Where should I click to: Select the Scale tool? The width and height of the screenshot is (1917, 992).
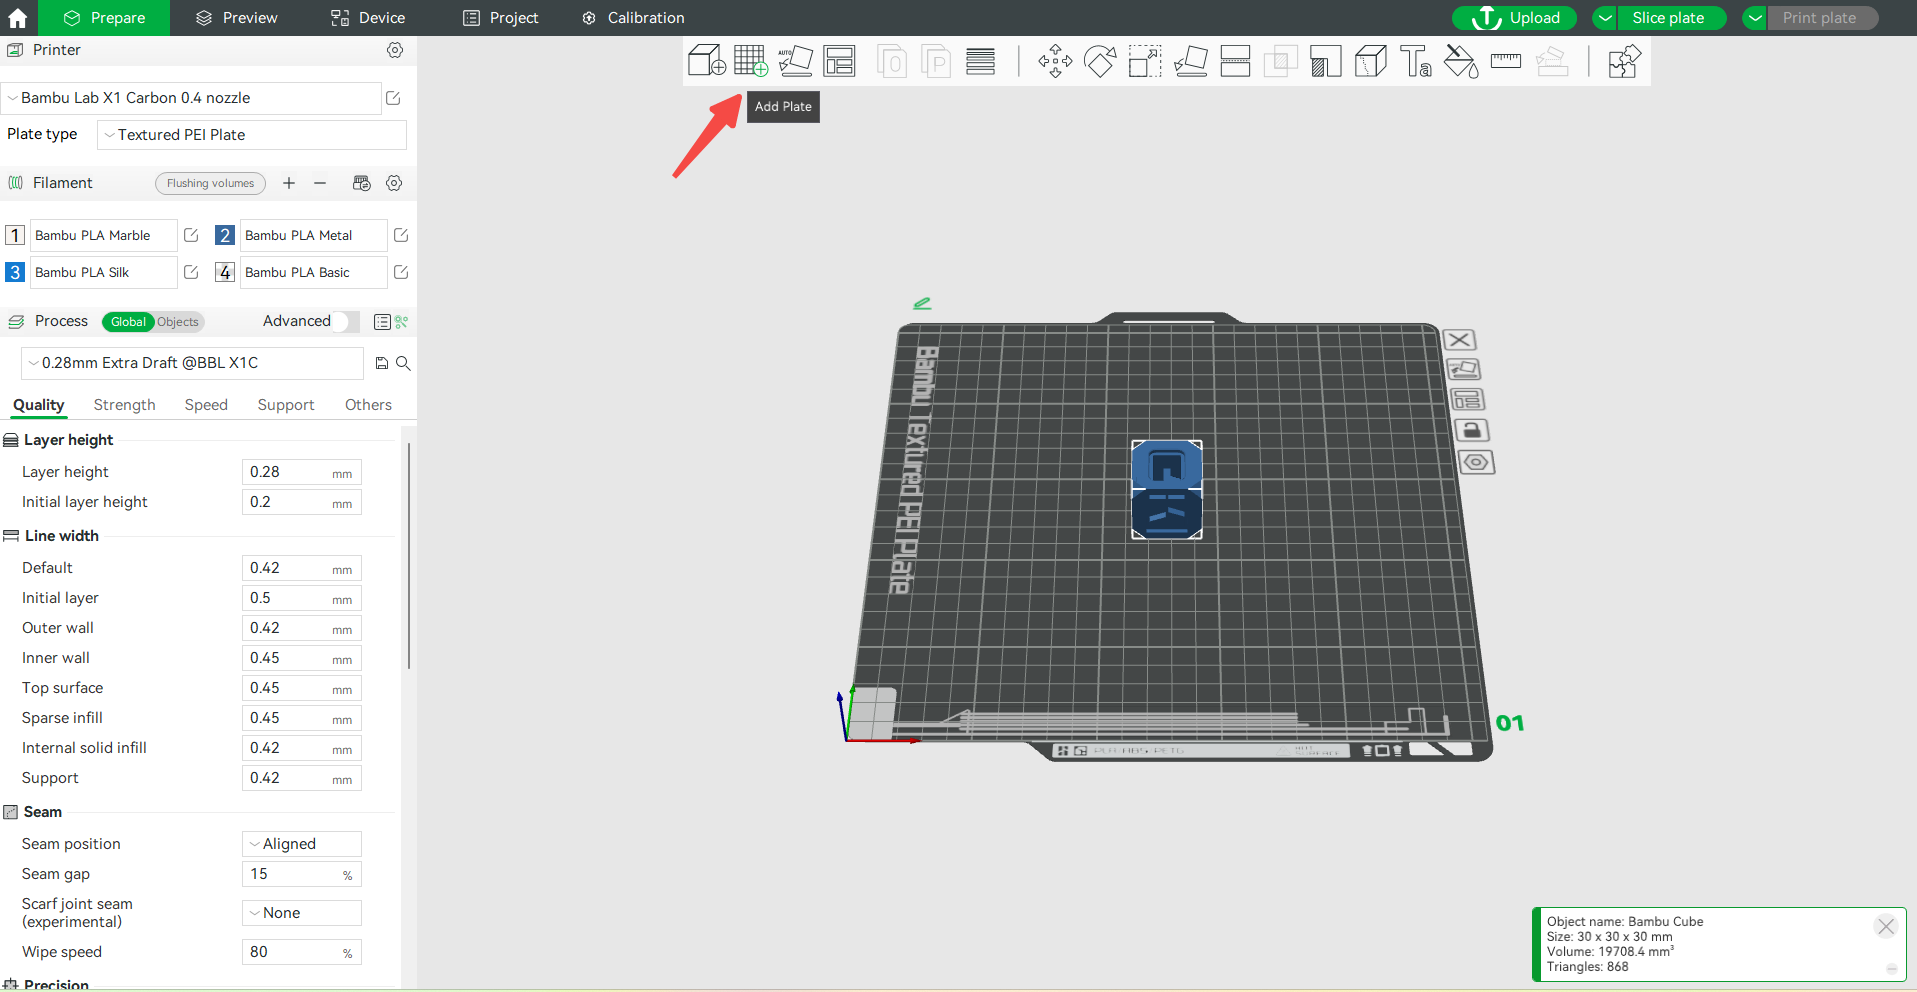pos(1145,61)
